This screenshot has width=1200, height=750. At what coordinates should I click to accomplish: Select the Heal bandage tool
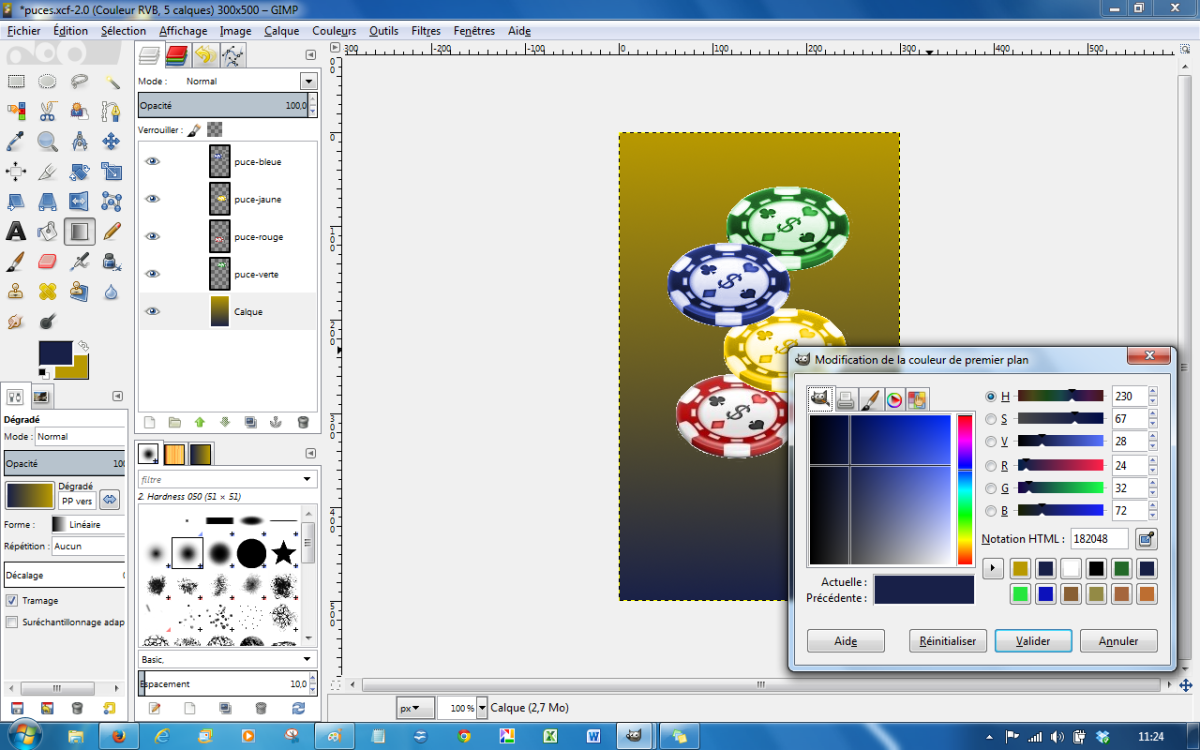click(47, 292)
